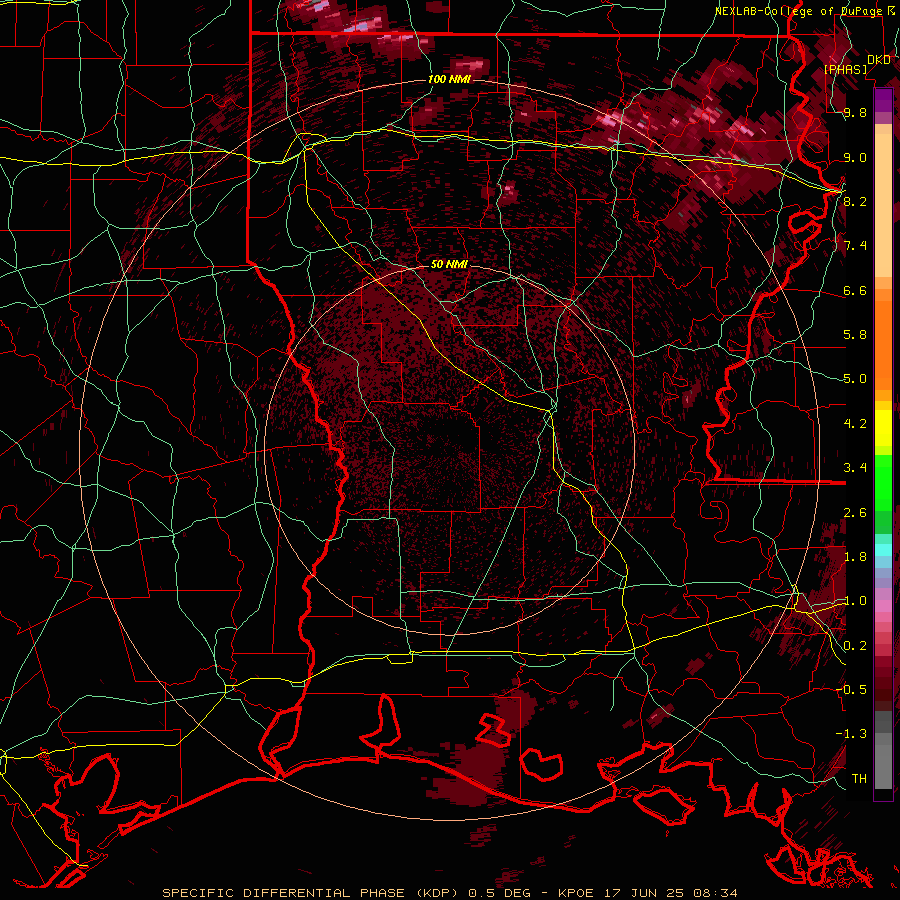900x900 pixels.
Task: Pick the cyan color bar segment
Action: (x=883, y=550)
